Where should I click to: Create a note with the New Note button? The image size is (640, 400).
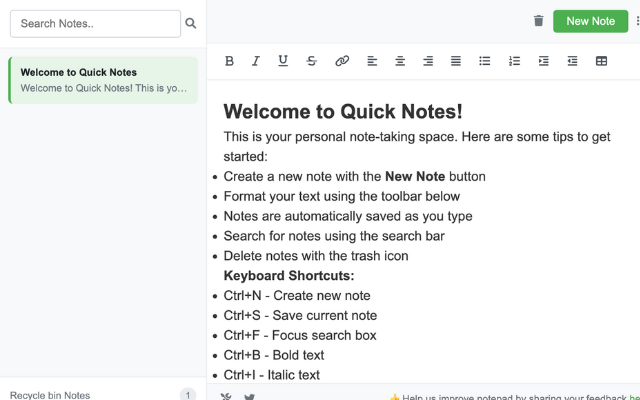[x=591, y=21]
